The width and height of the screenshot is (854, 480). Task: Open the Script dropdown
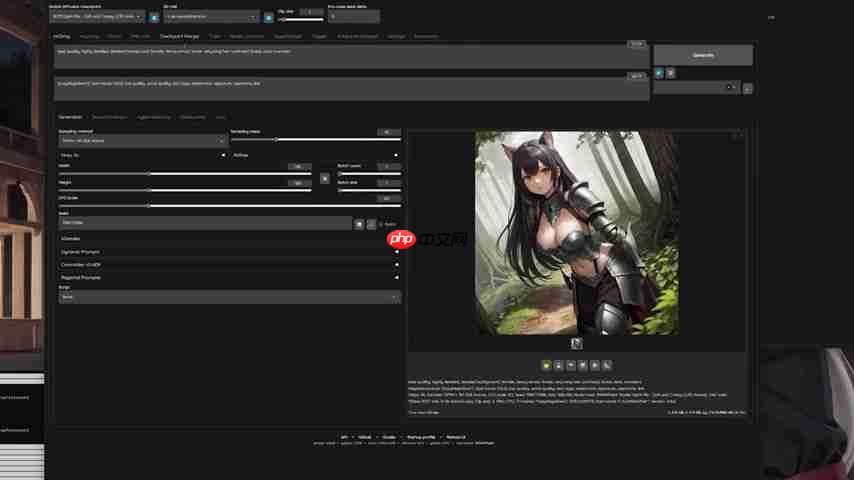(x=229, y=297)
